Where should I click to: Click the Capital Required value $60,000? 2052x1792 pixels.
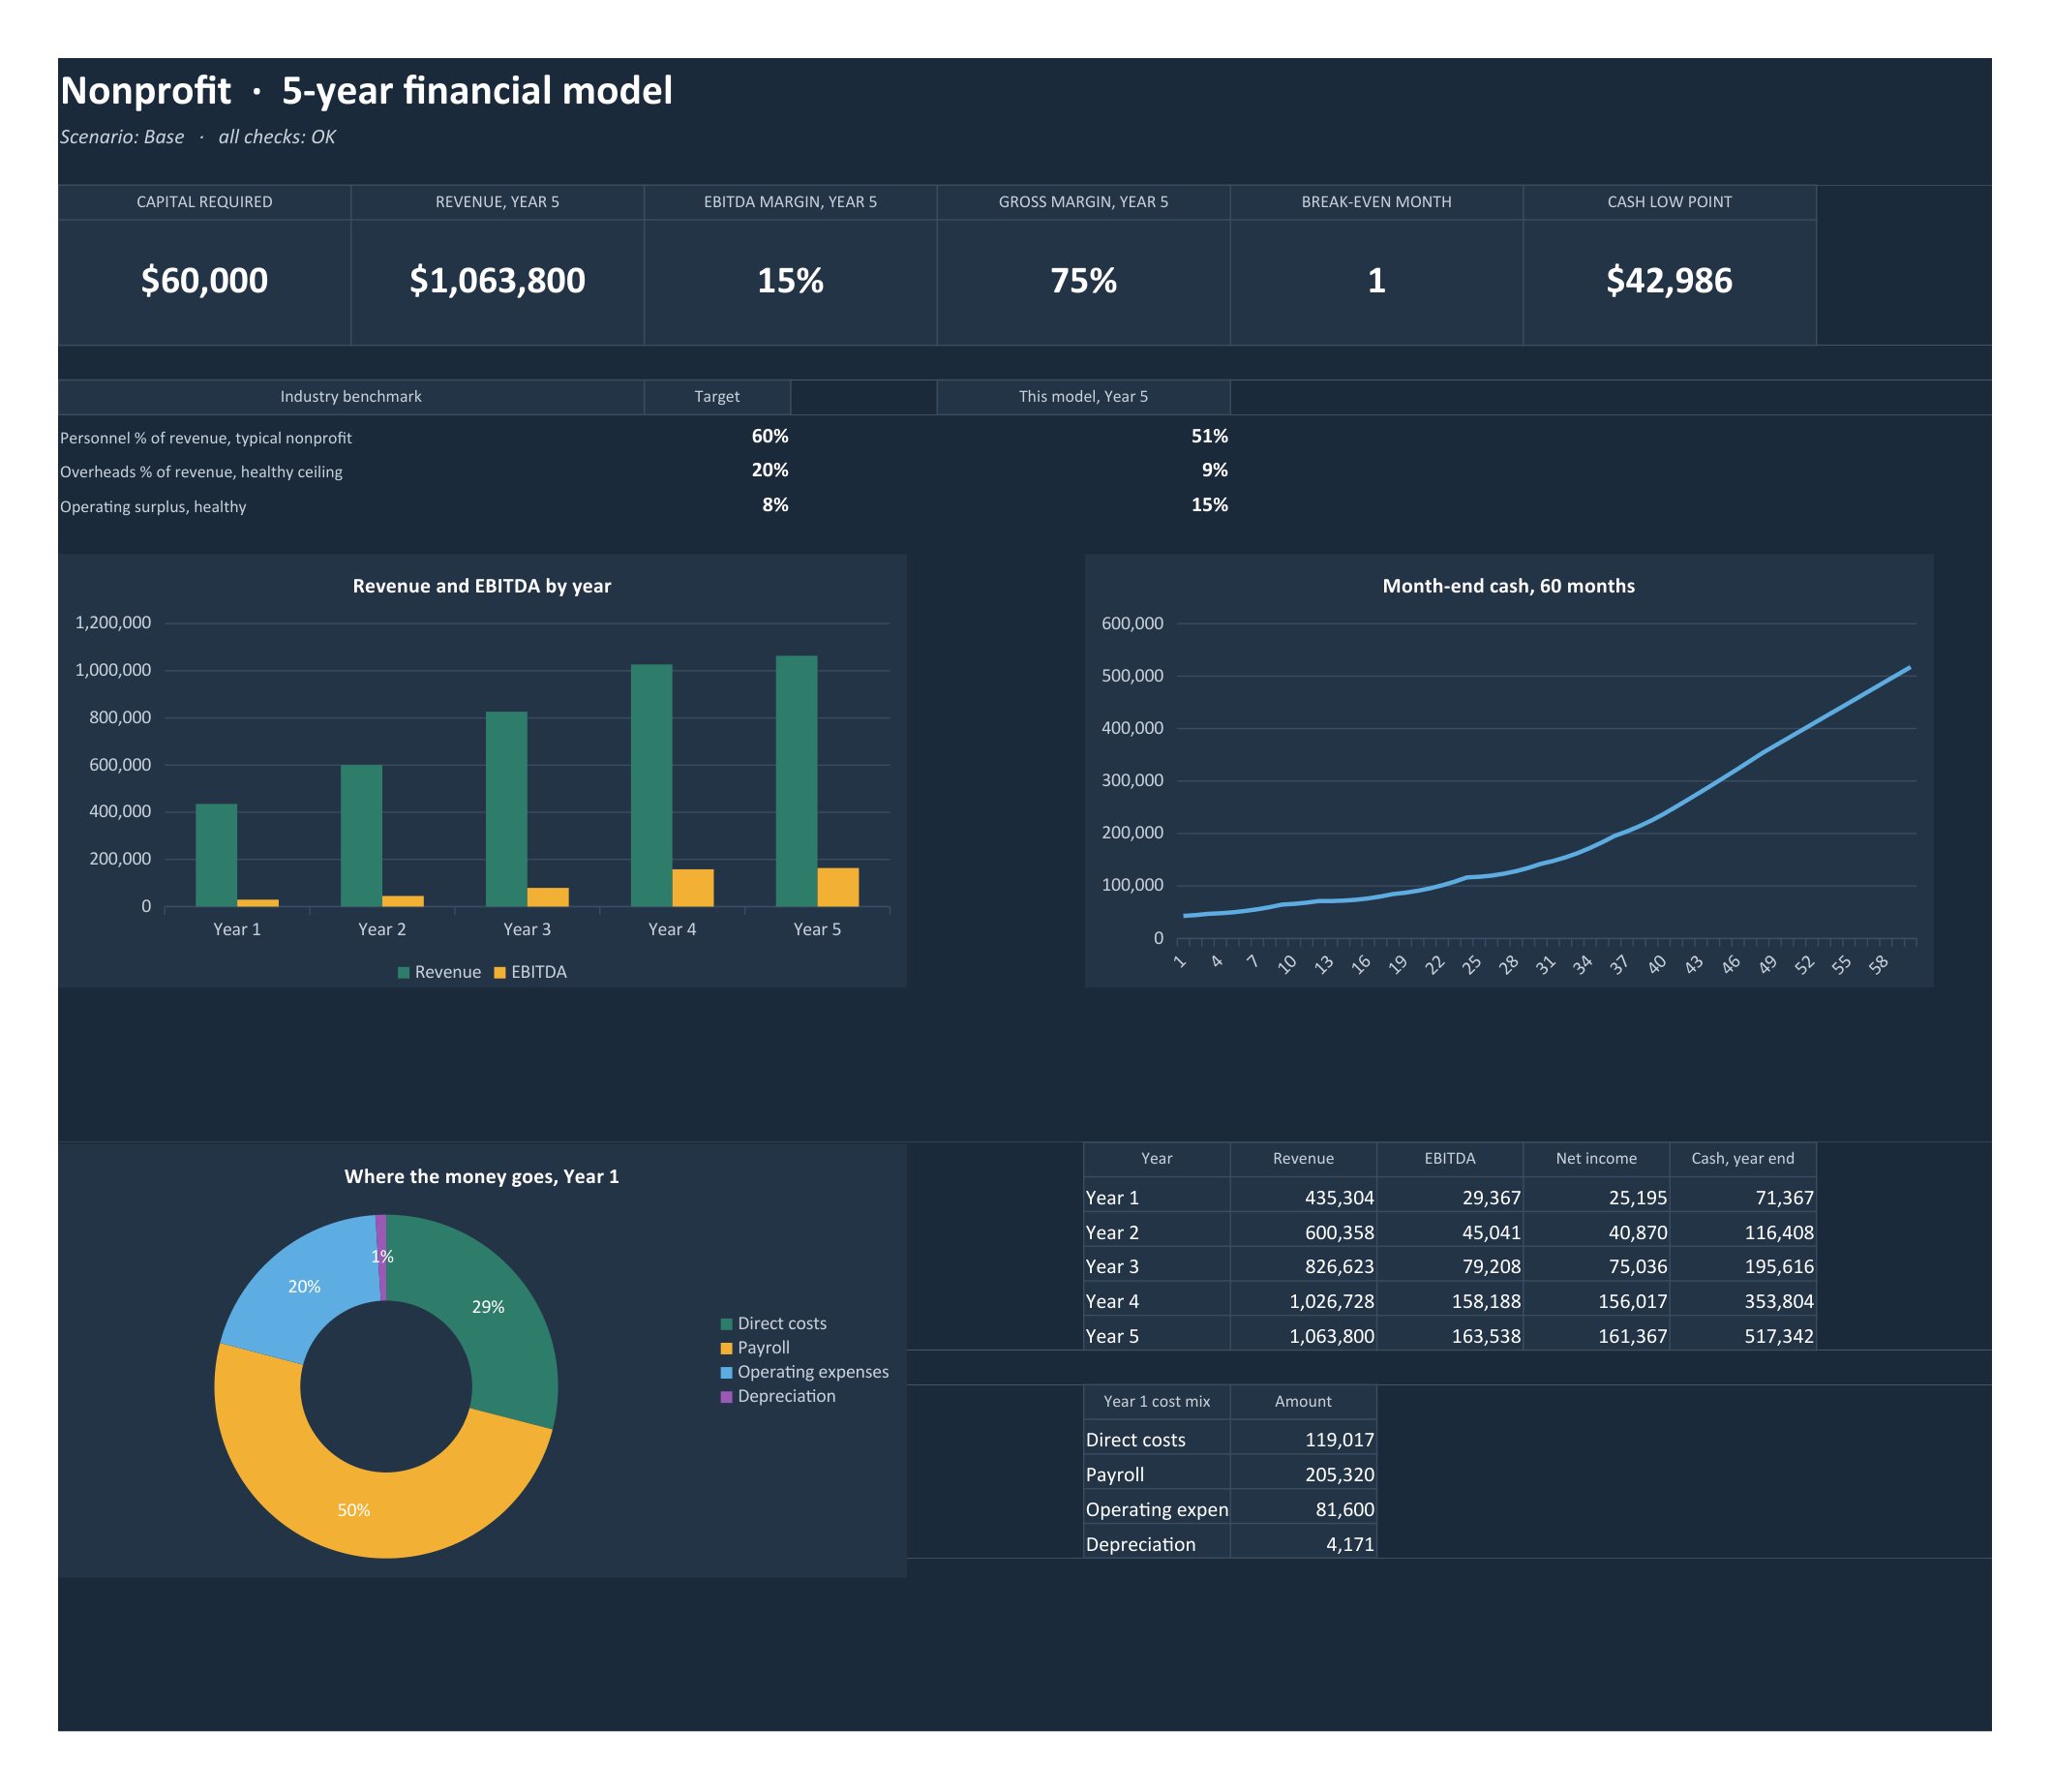point(204,281)
